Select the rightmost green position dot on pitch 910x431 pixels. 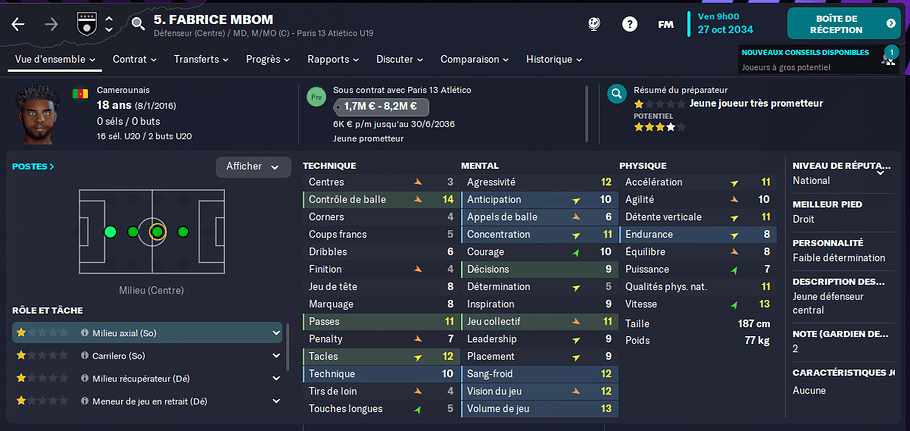click(x=183, y=232)
